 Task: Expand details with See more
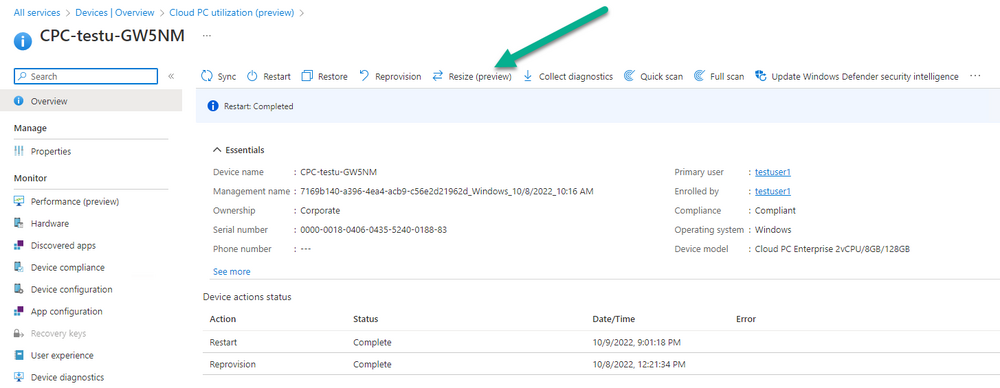pyautogui.click(x=232, y=272)
